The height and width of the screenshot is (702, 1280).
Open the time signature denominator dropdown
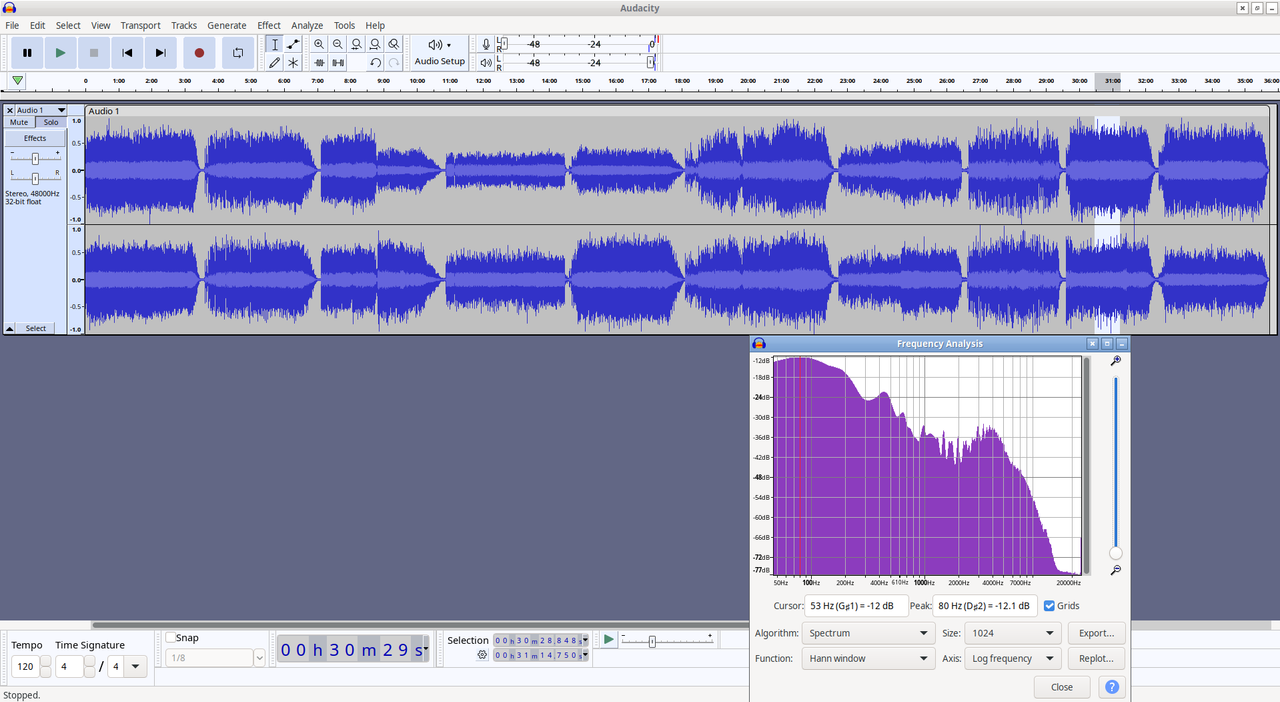pos(136,666)
